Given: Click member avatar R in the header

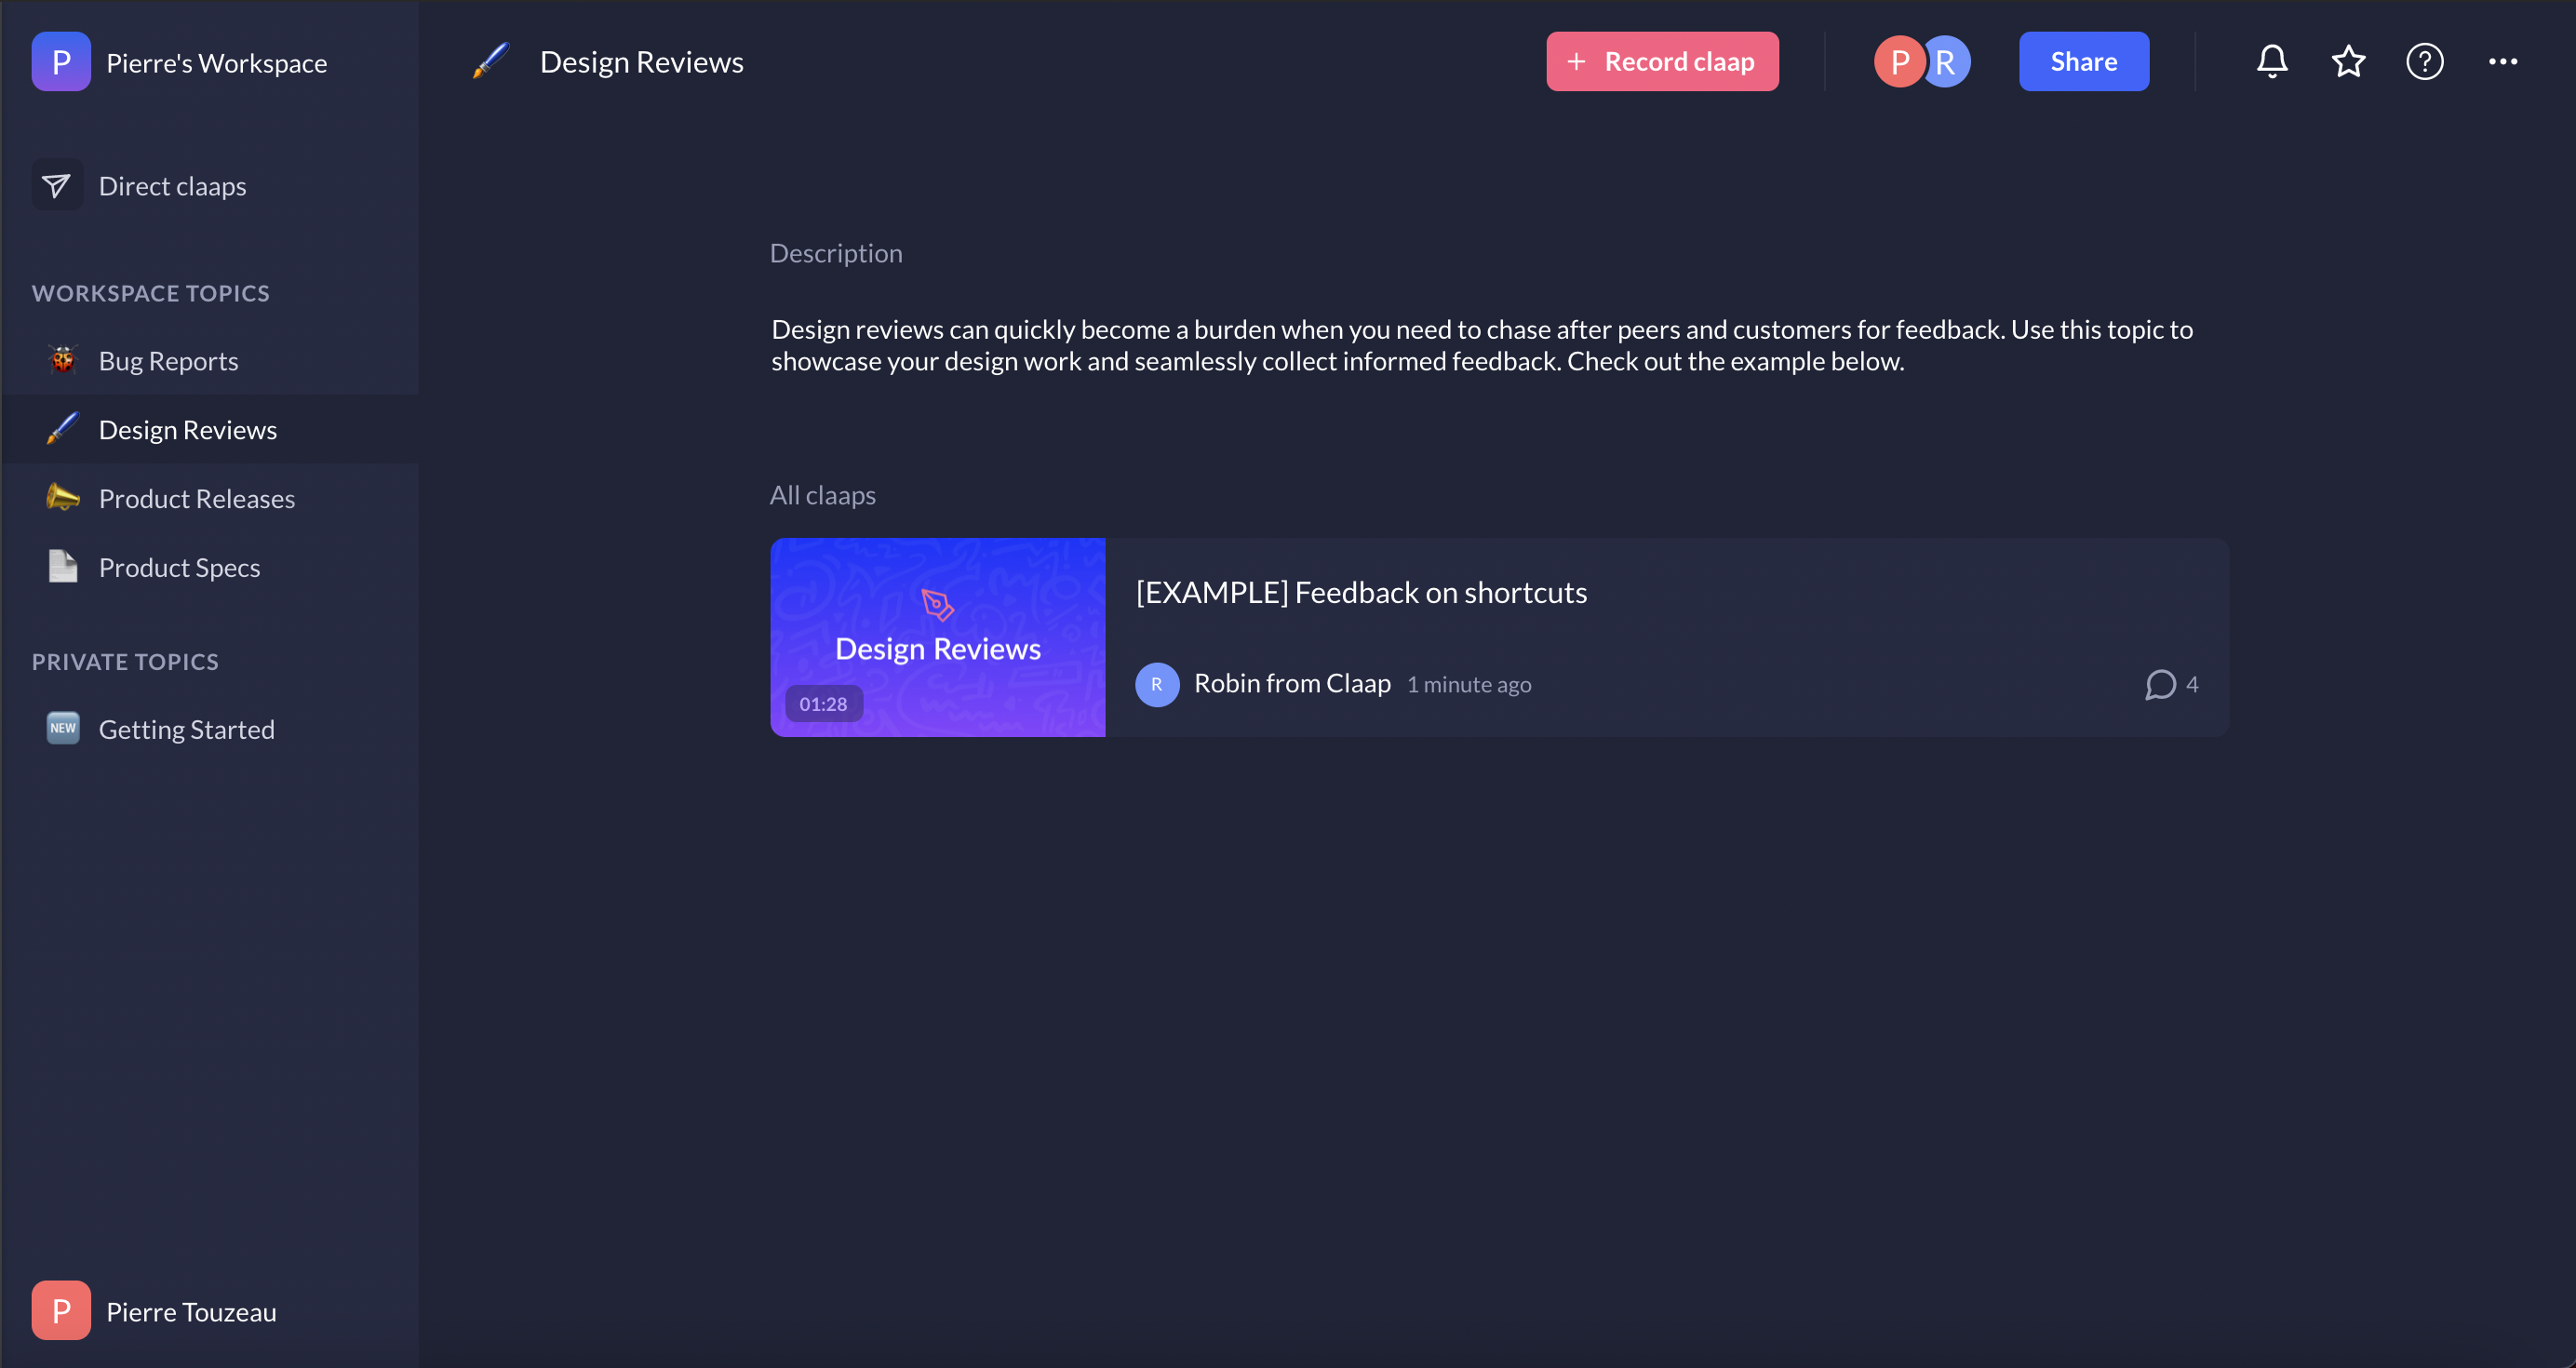Looking at the screenshot, I should 1947,62.
